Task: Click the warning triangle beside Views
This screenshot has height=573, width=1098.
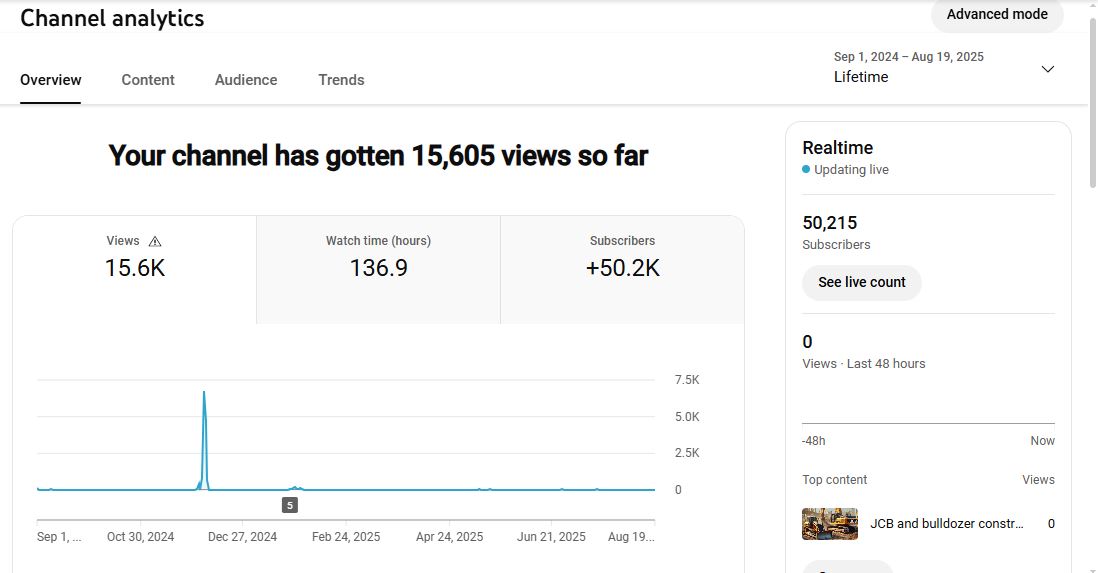Action: 154,241
